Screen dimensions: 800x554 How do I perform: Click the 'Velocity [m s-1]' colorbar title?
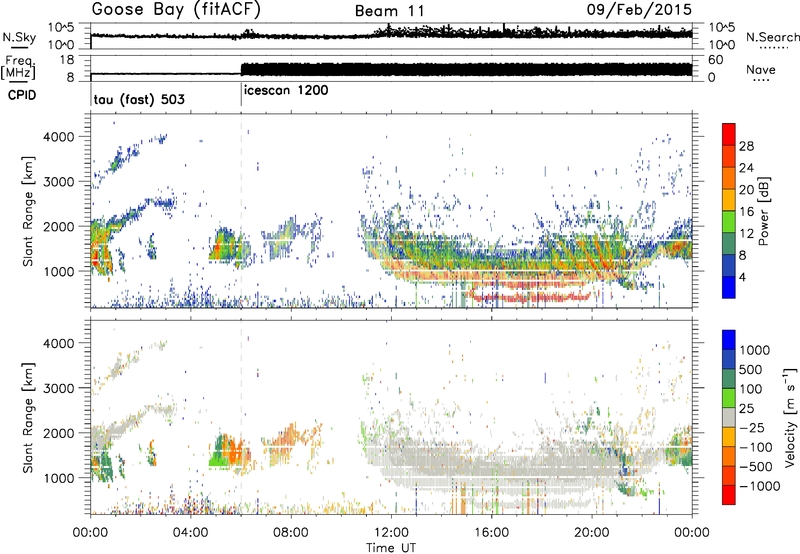pyautogui.click(x=790, y=417)
